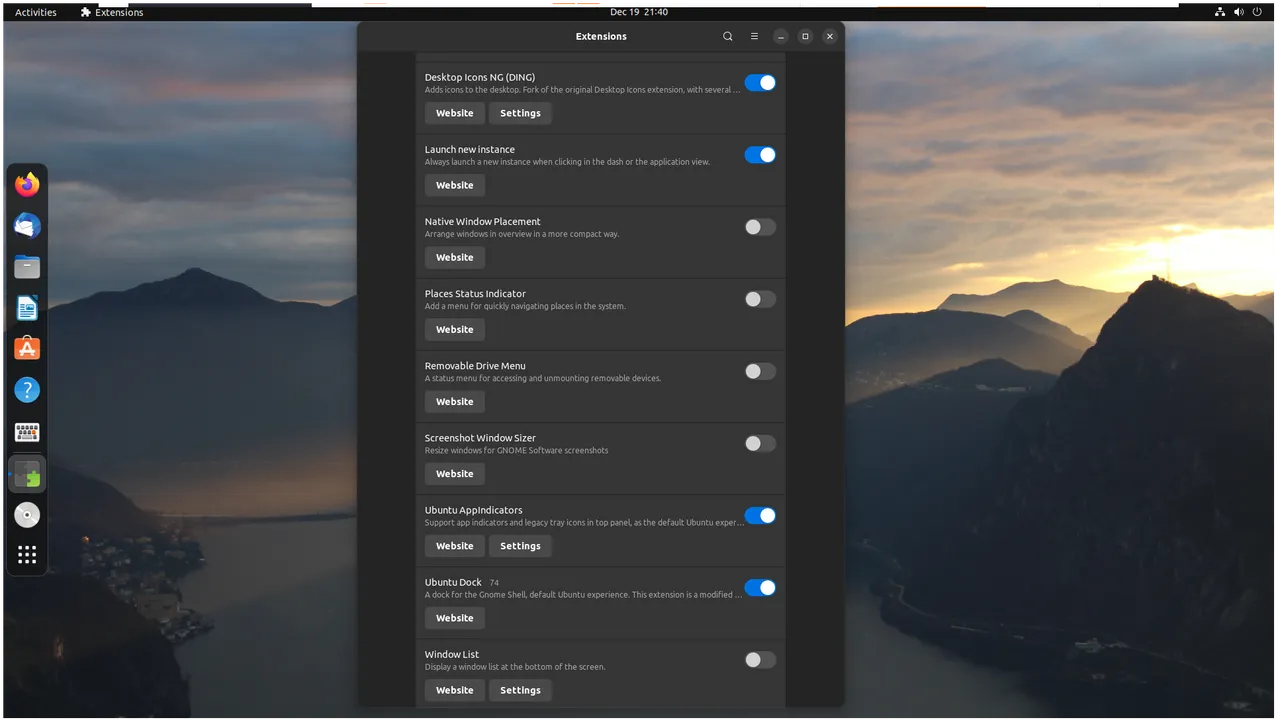Open the Extensions app menu in top panel
Screen dimensions: 1280x724
pos(112,12)
